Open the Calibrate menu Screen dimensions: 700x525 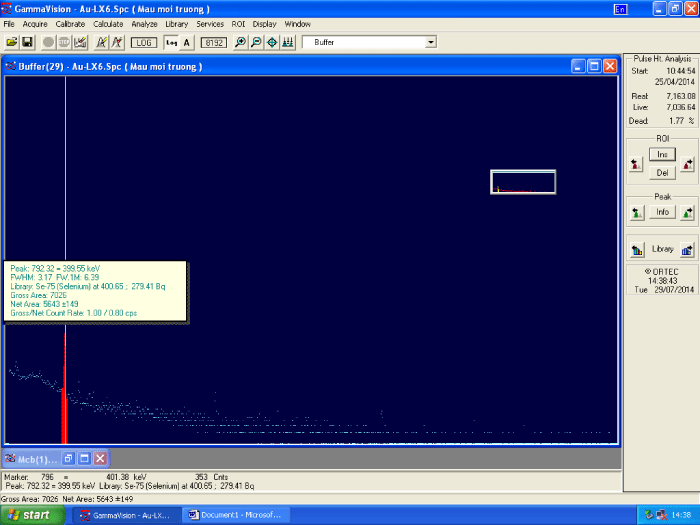click(x=70, y=24)
